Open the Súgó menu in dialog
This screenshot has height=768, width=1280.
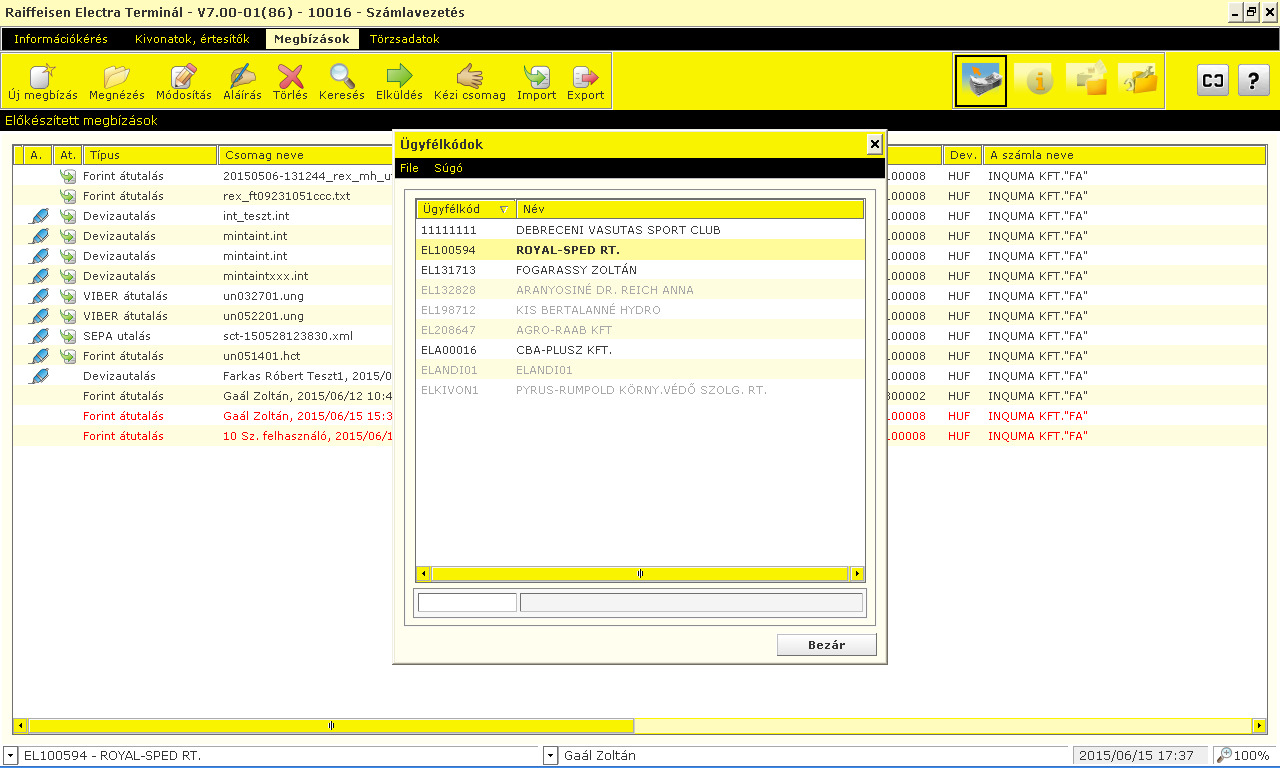click(x=448, y=168)
